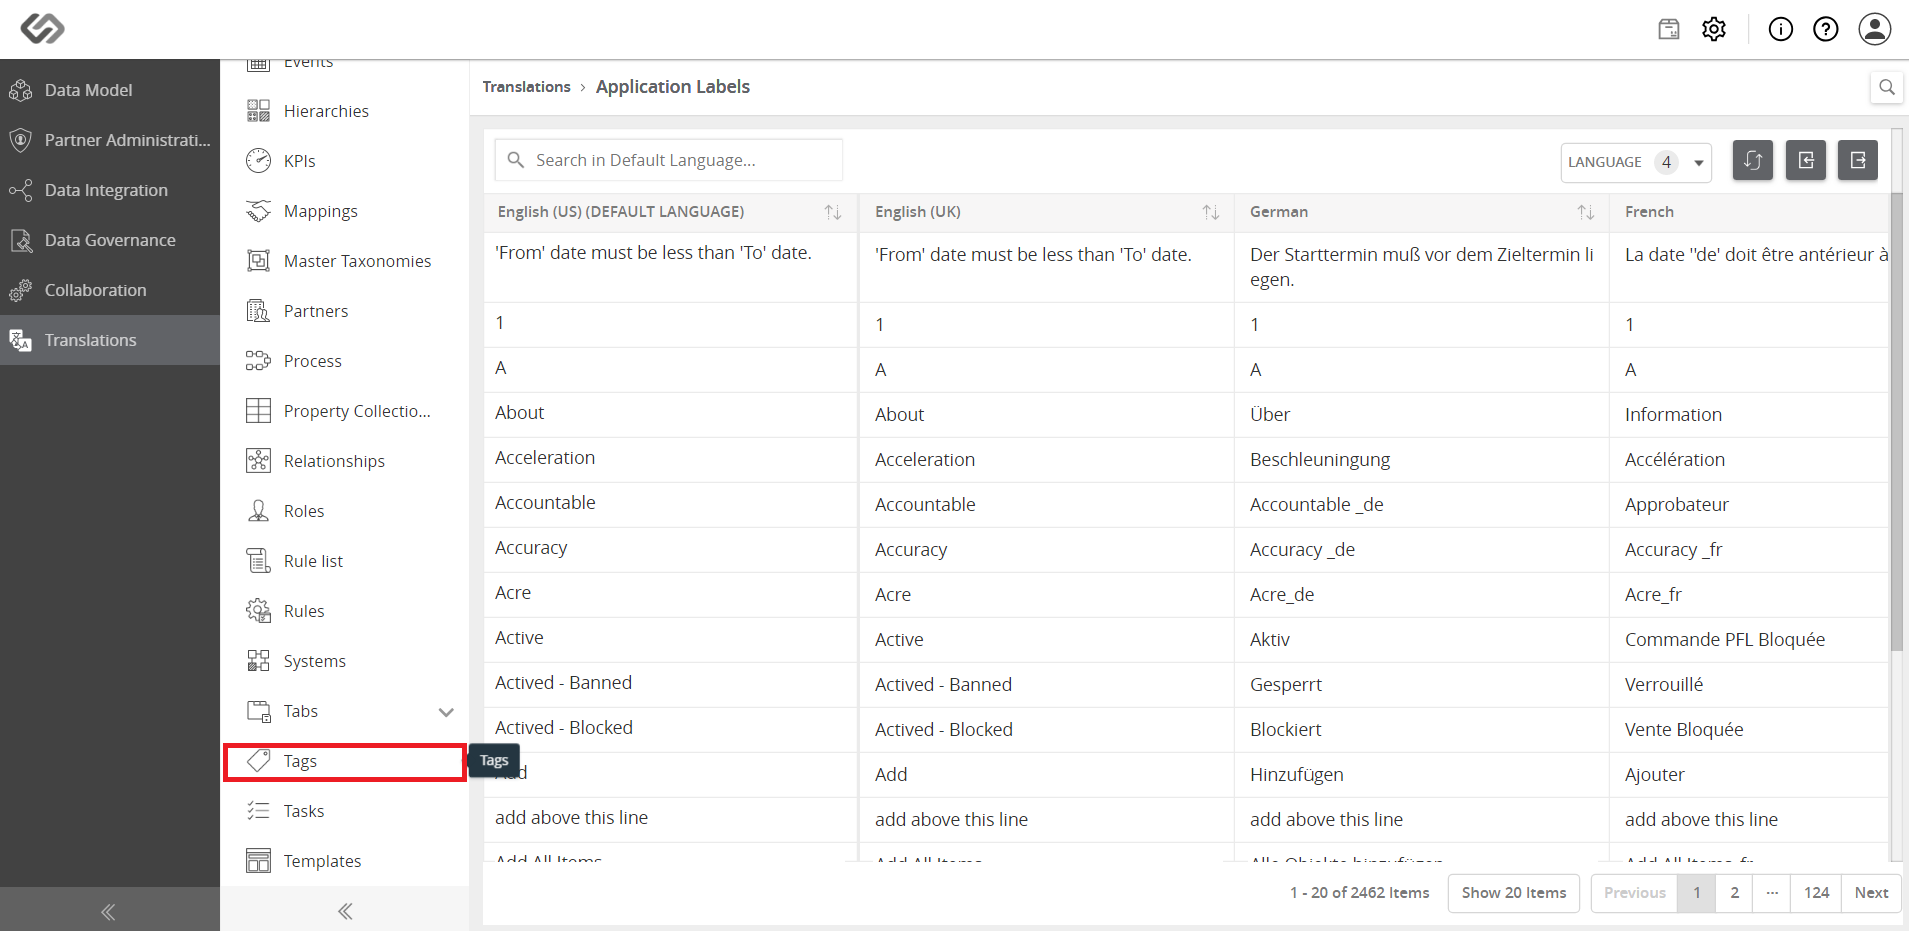Click the Process icon
Screen dimensions: 1909x931
[258, 361]
